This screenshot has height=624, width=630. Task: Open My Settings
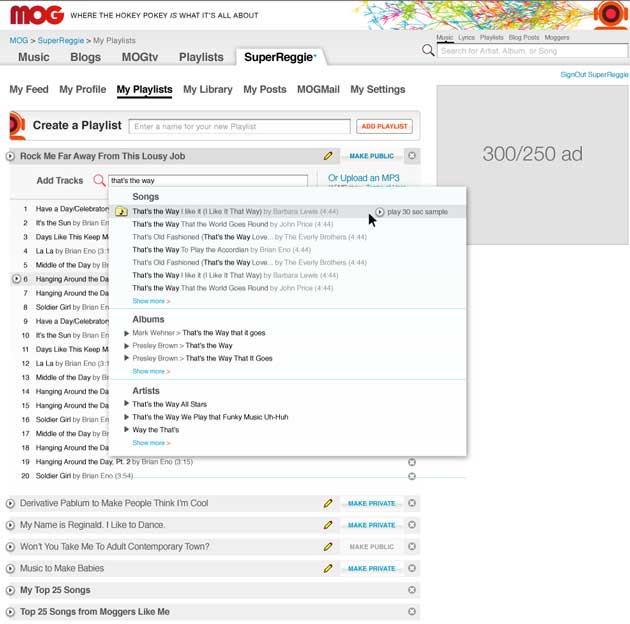(x=378, y=89)
